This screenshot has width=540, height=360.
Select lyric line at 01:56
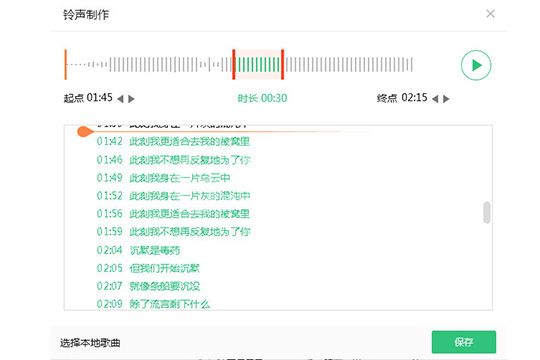tap(173, 214)
